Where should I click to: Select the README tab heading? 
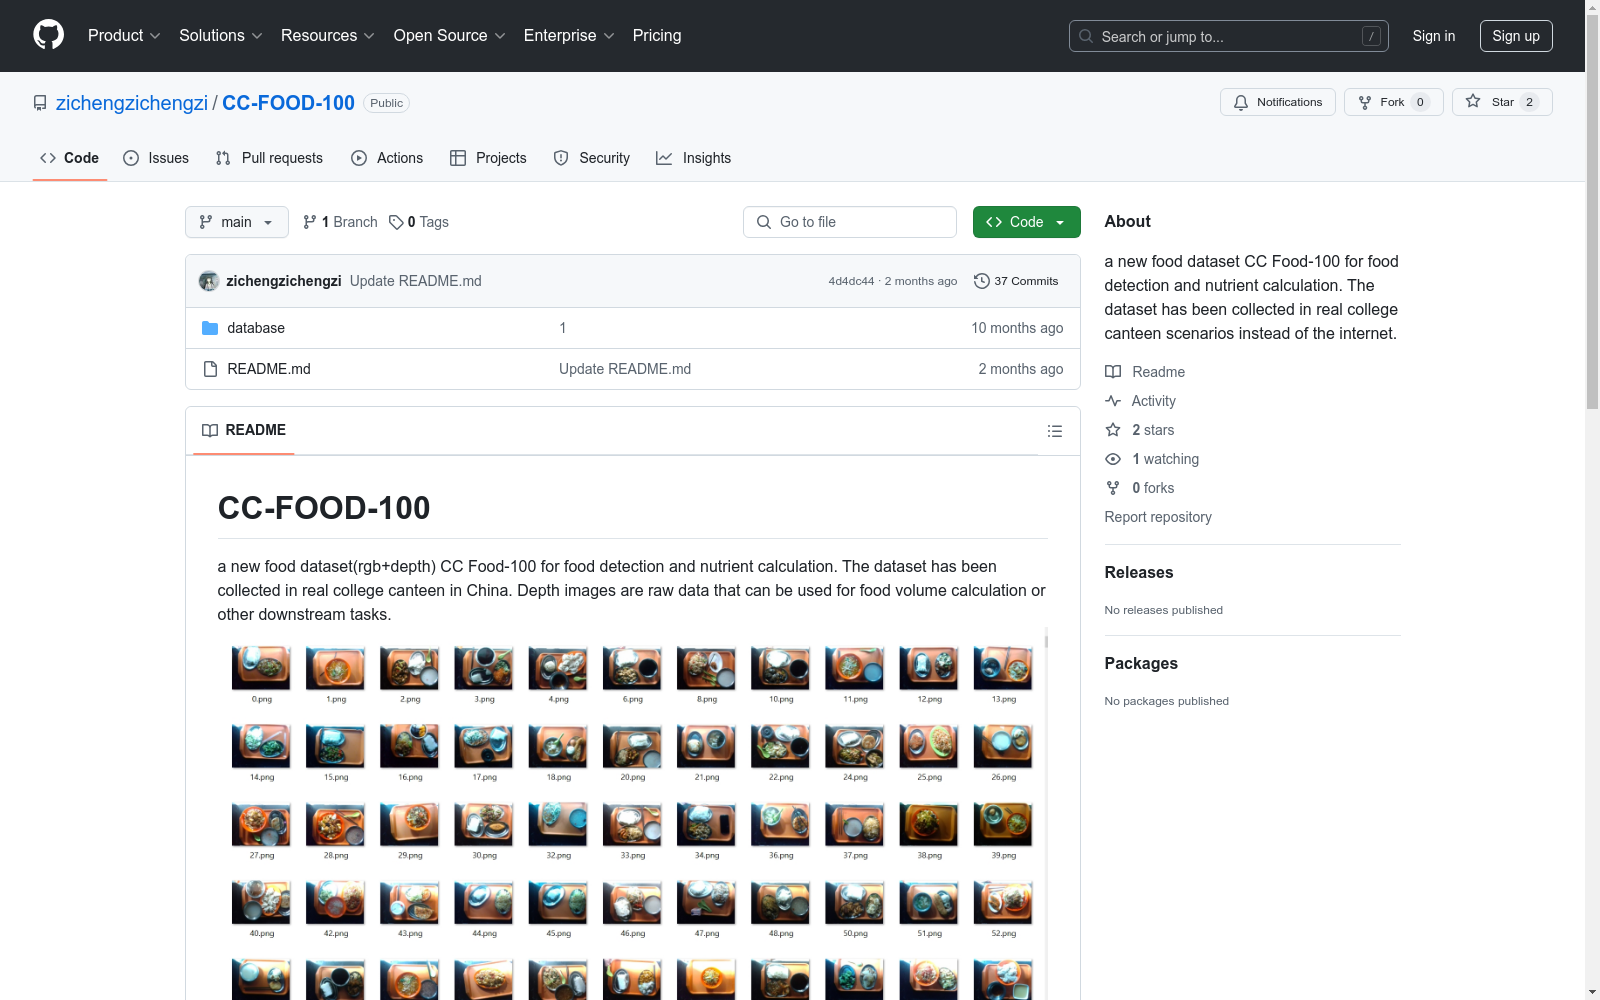(244, 430)
